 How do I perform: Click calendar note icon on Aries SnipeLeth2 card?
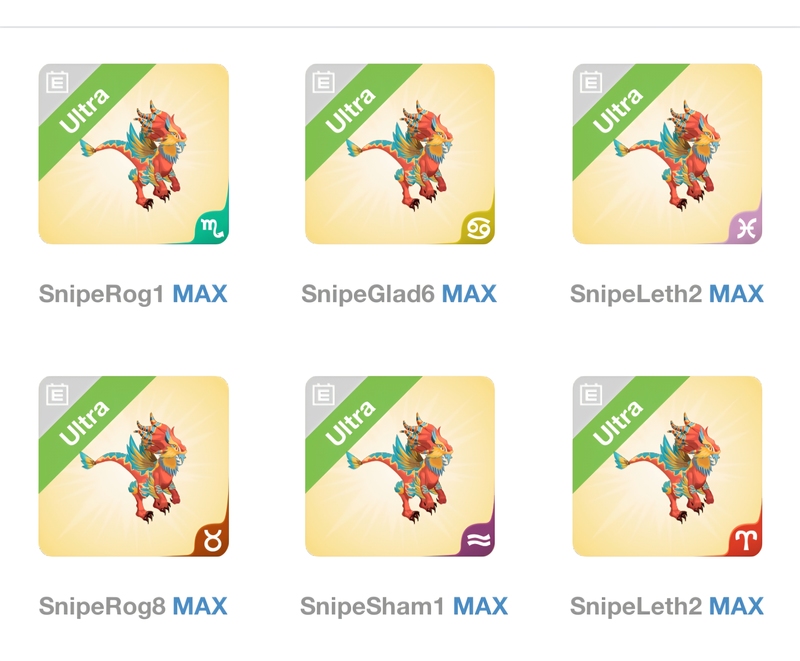point(591,394)
